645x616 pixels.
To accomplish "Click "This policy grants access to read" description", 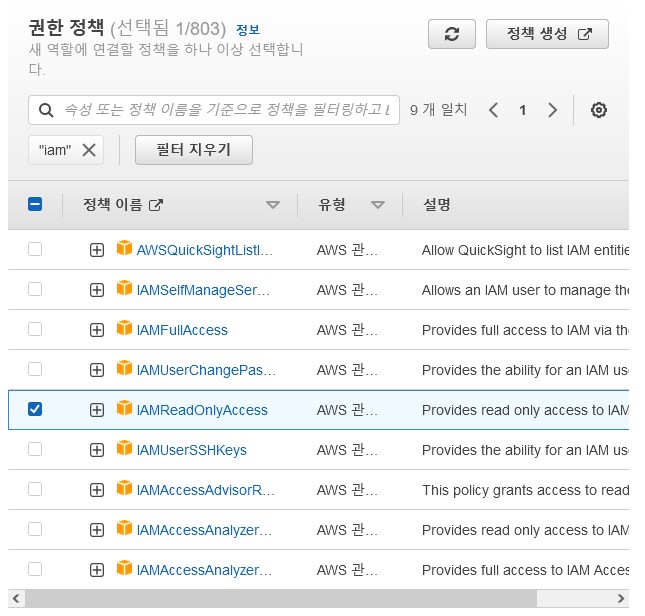I will pyautogui.click(x=525, y=490).
